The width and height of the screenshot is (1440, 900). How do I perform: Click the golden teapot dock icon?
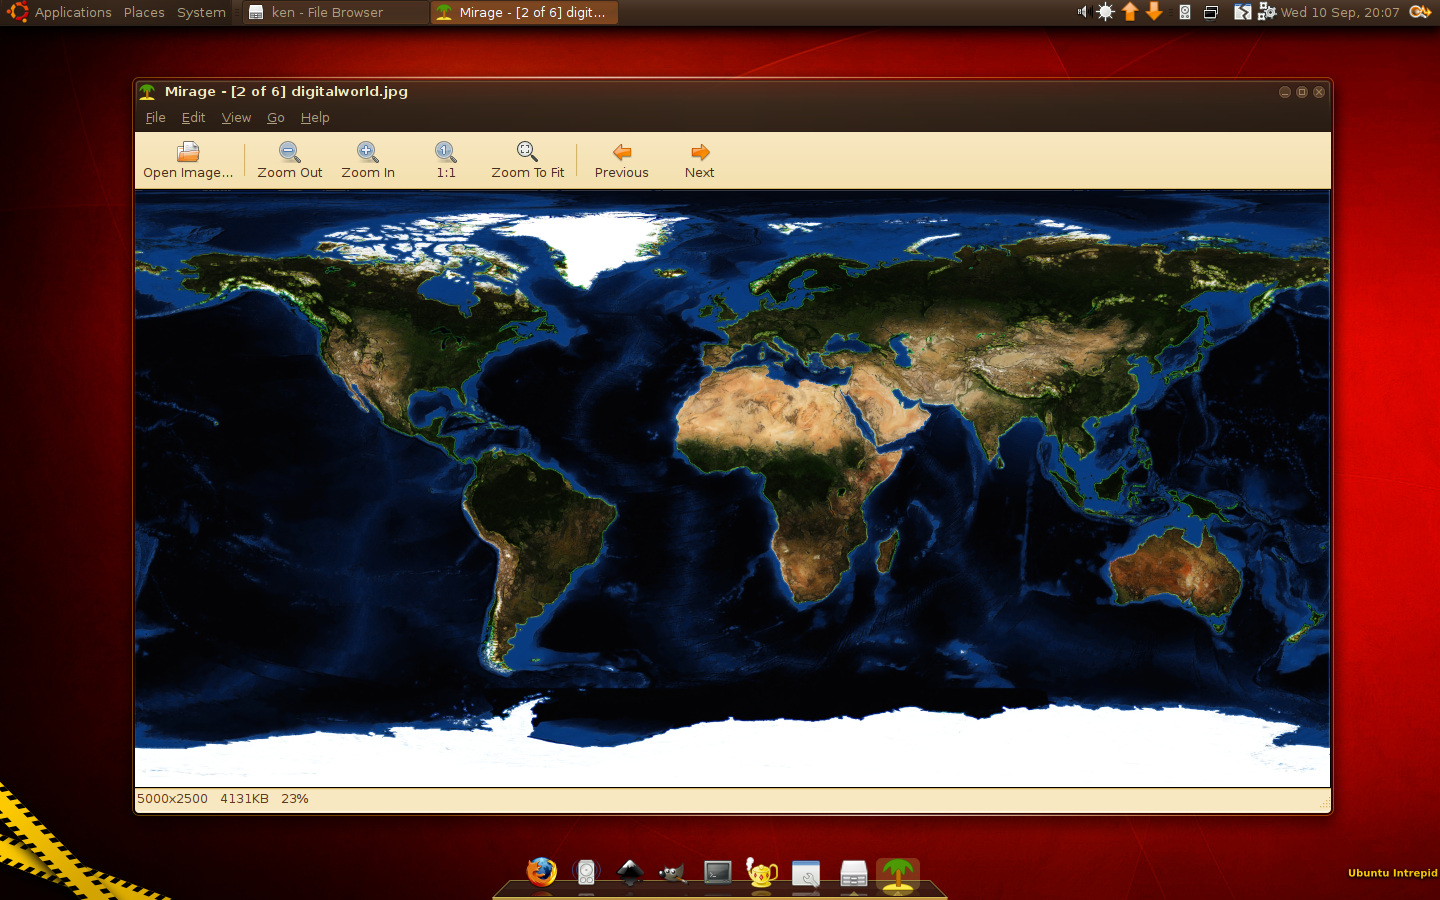point(762,873)
